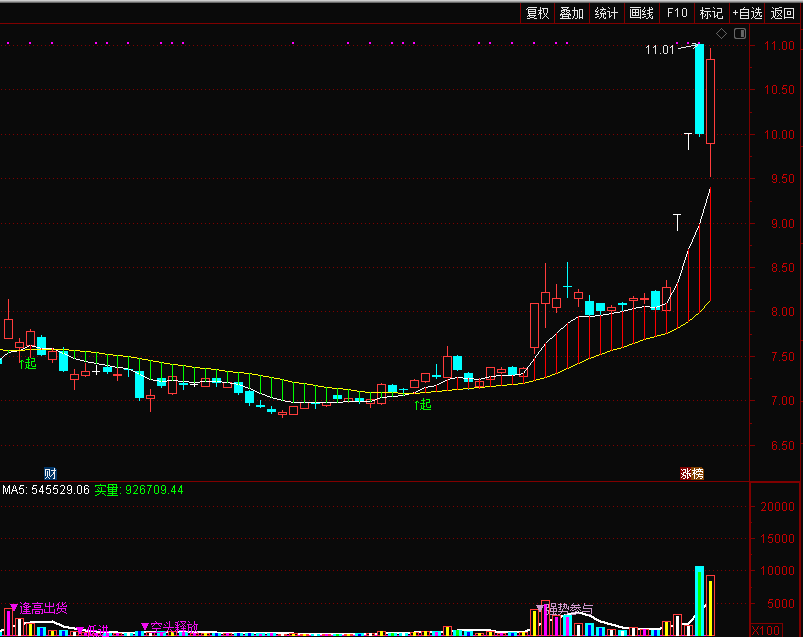Select the tall cyan candlestick reaching 11.01

coord(699,90)
